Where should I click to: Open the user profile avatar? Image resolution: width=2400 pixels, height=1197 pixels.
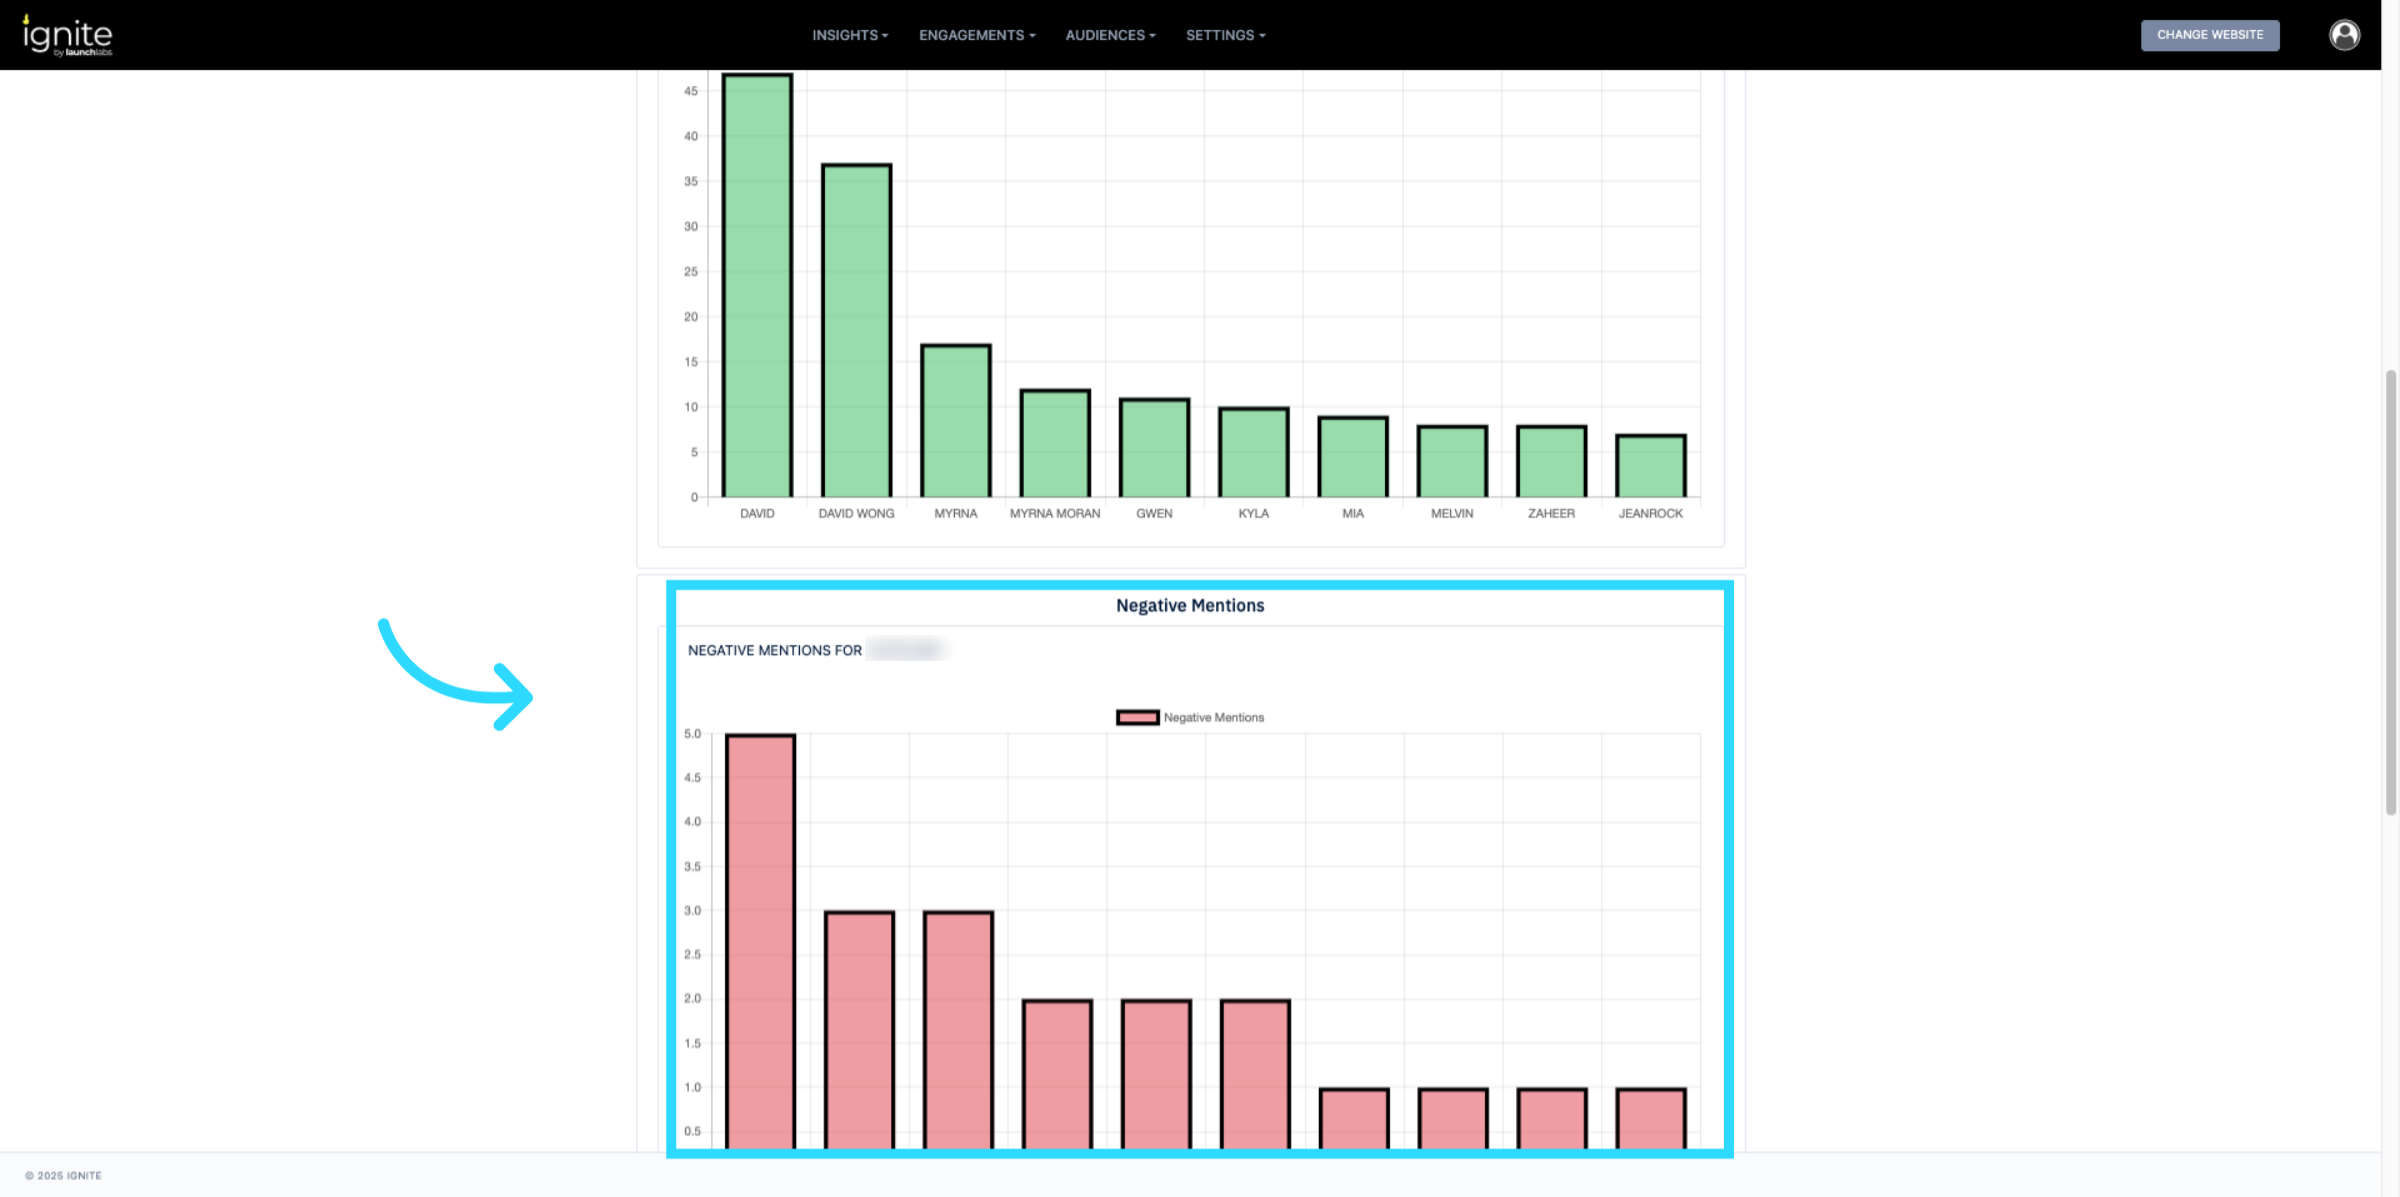tap(2344, 35)
